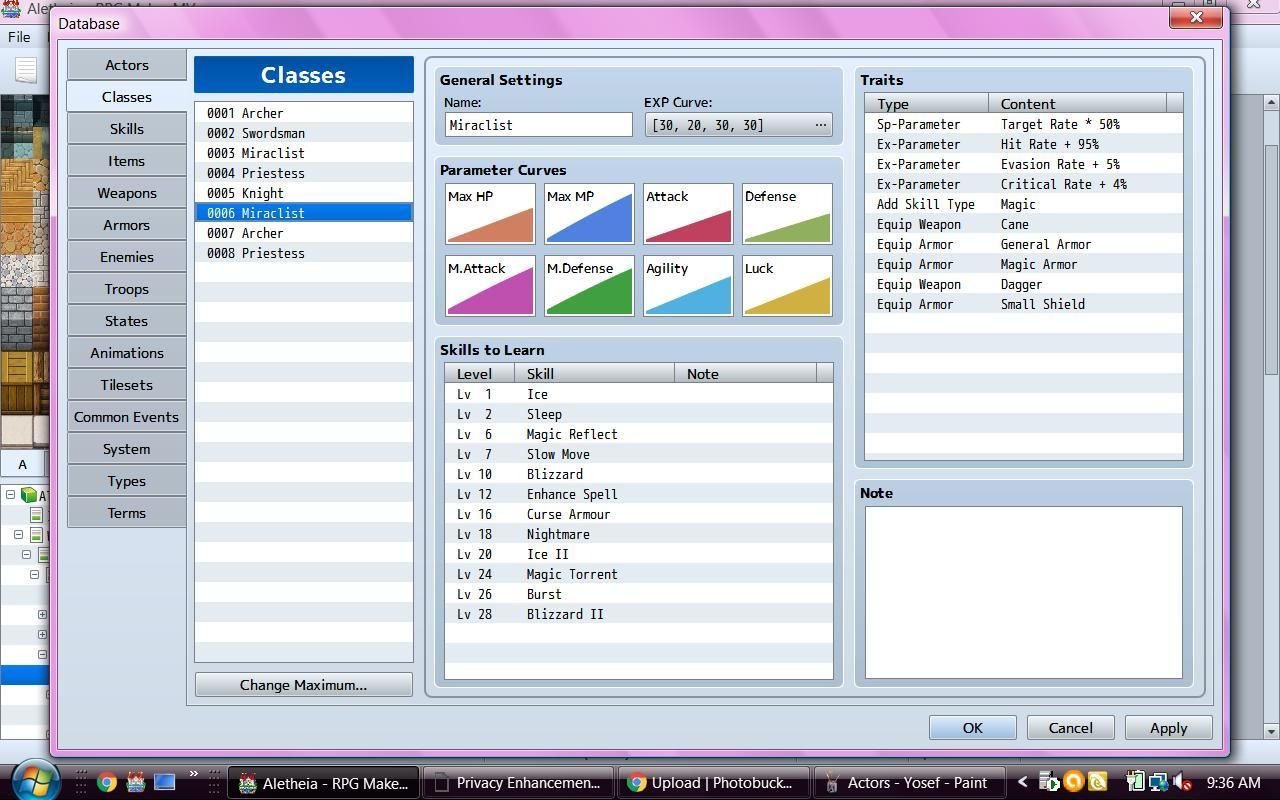Open the Luck parameter curve
Screen dimensions: 1280x800
(787, 286)
